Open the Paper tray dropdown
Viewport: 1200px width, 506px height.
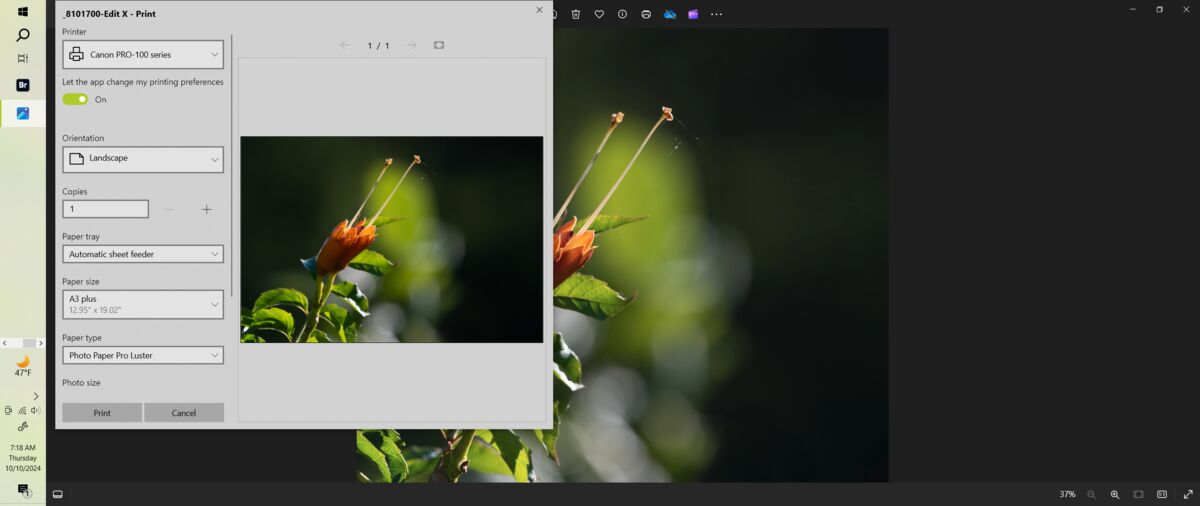tap(143, 254)
